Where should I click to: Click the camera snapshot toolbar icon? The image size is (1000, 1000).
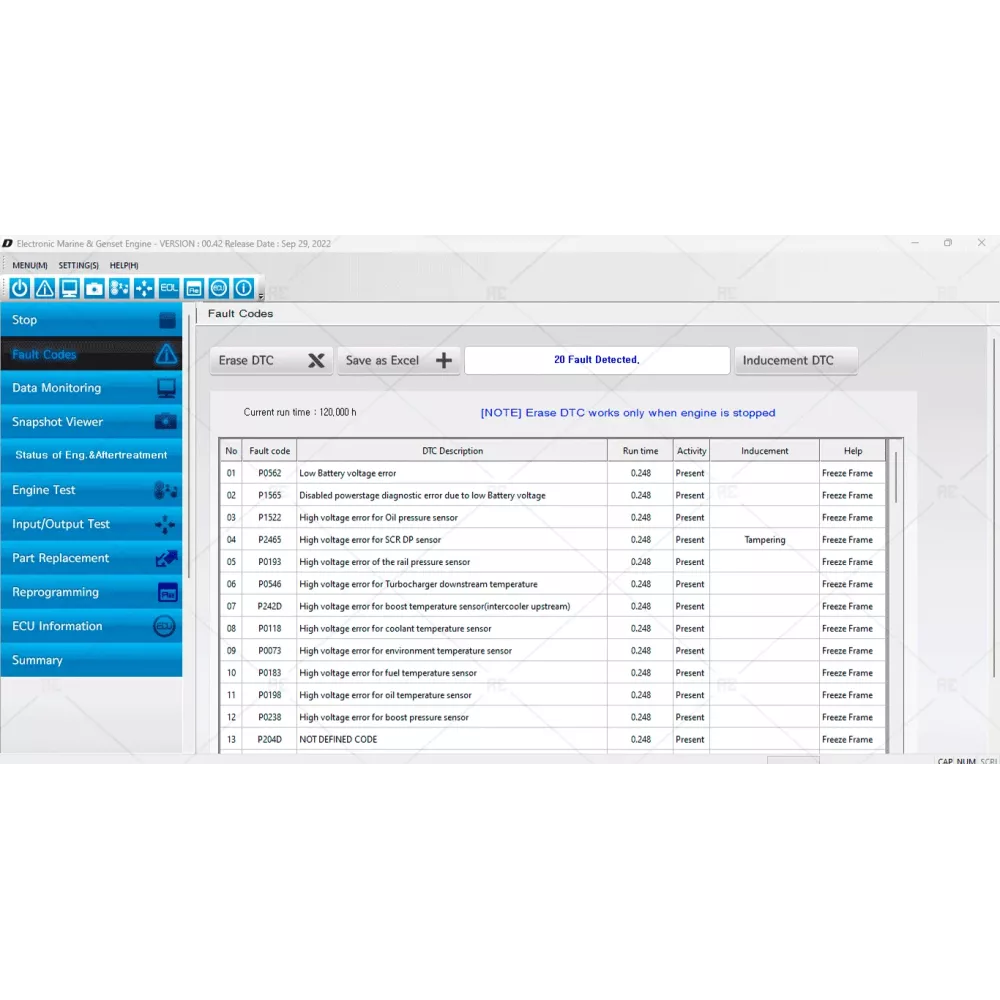coord(94,289)
